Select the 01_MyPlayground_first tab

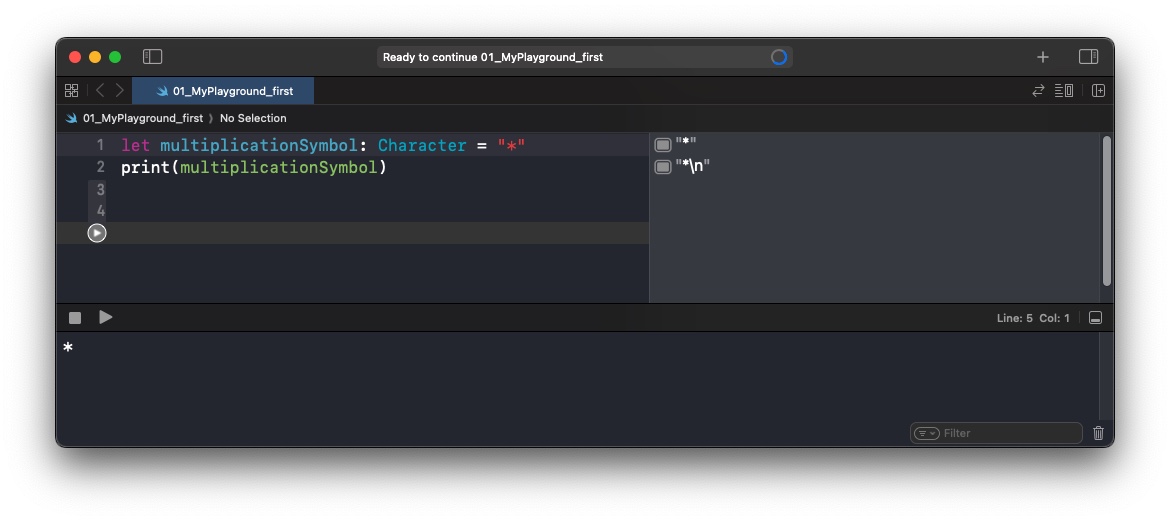[223, 91]
